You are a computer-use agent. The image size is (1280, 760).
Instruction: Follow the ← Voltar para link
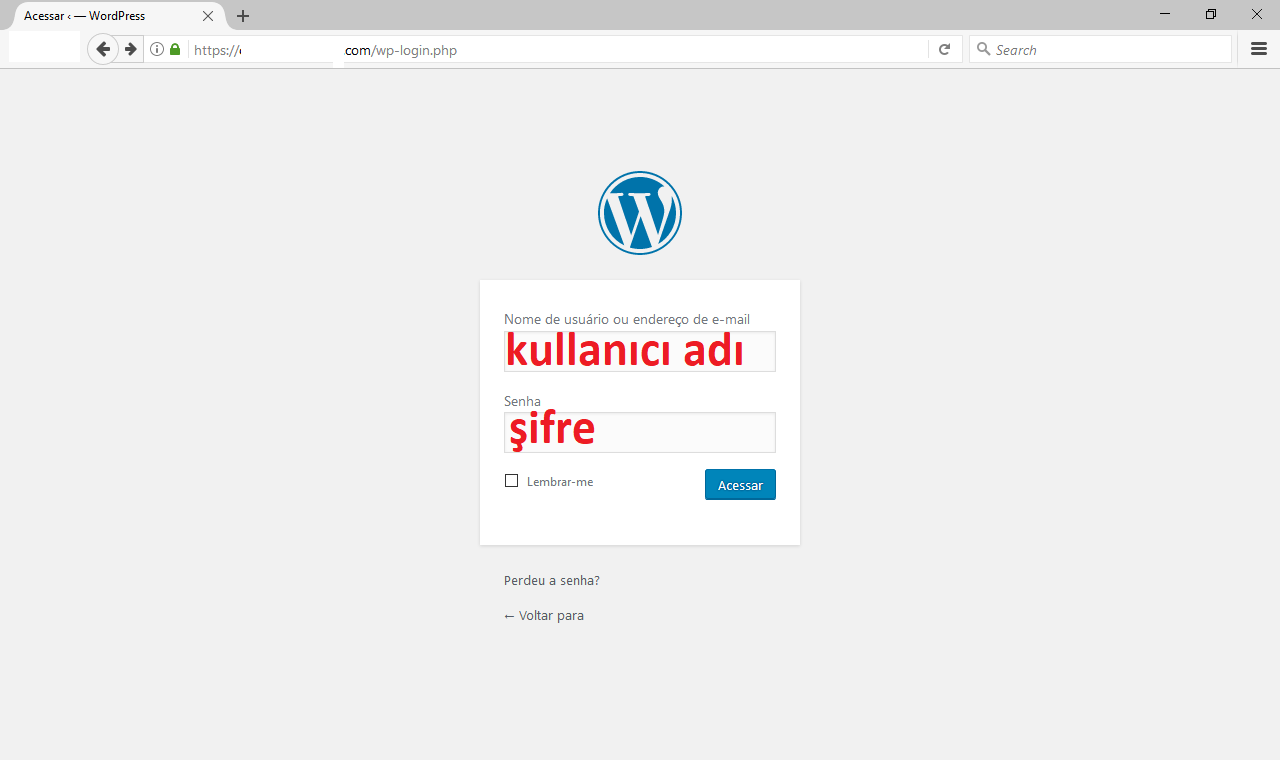point(544,615)
